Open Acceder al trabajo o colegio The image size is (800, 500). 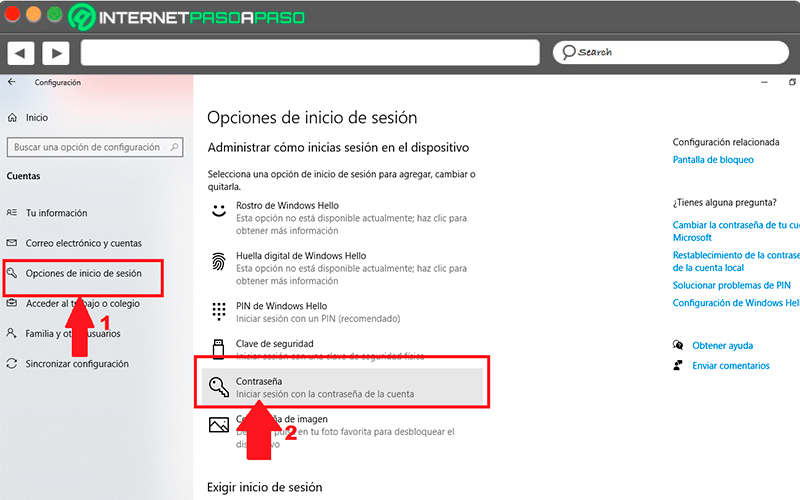[x=83, y=303]
